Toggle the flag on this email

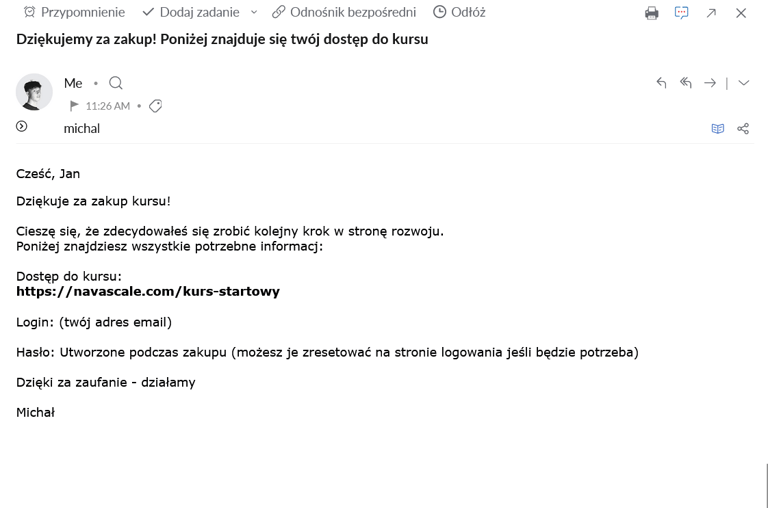(x=74, y=106)
